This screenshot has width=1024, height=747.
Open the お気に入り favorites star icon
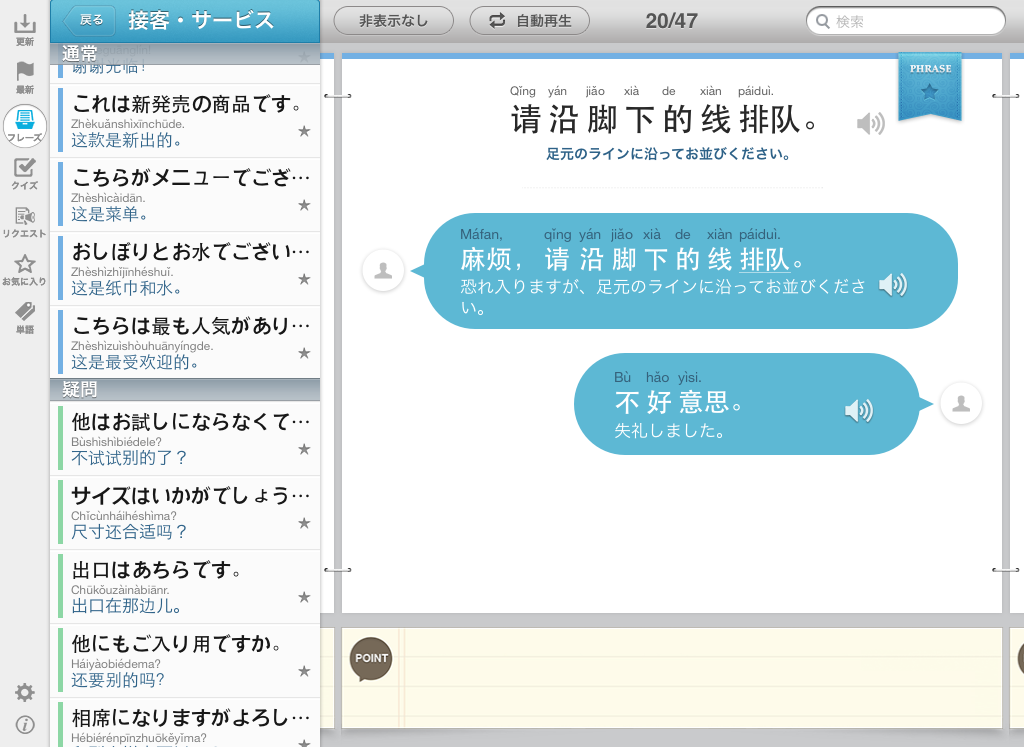click(25, 269)
